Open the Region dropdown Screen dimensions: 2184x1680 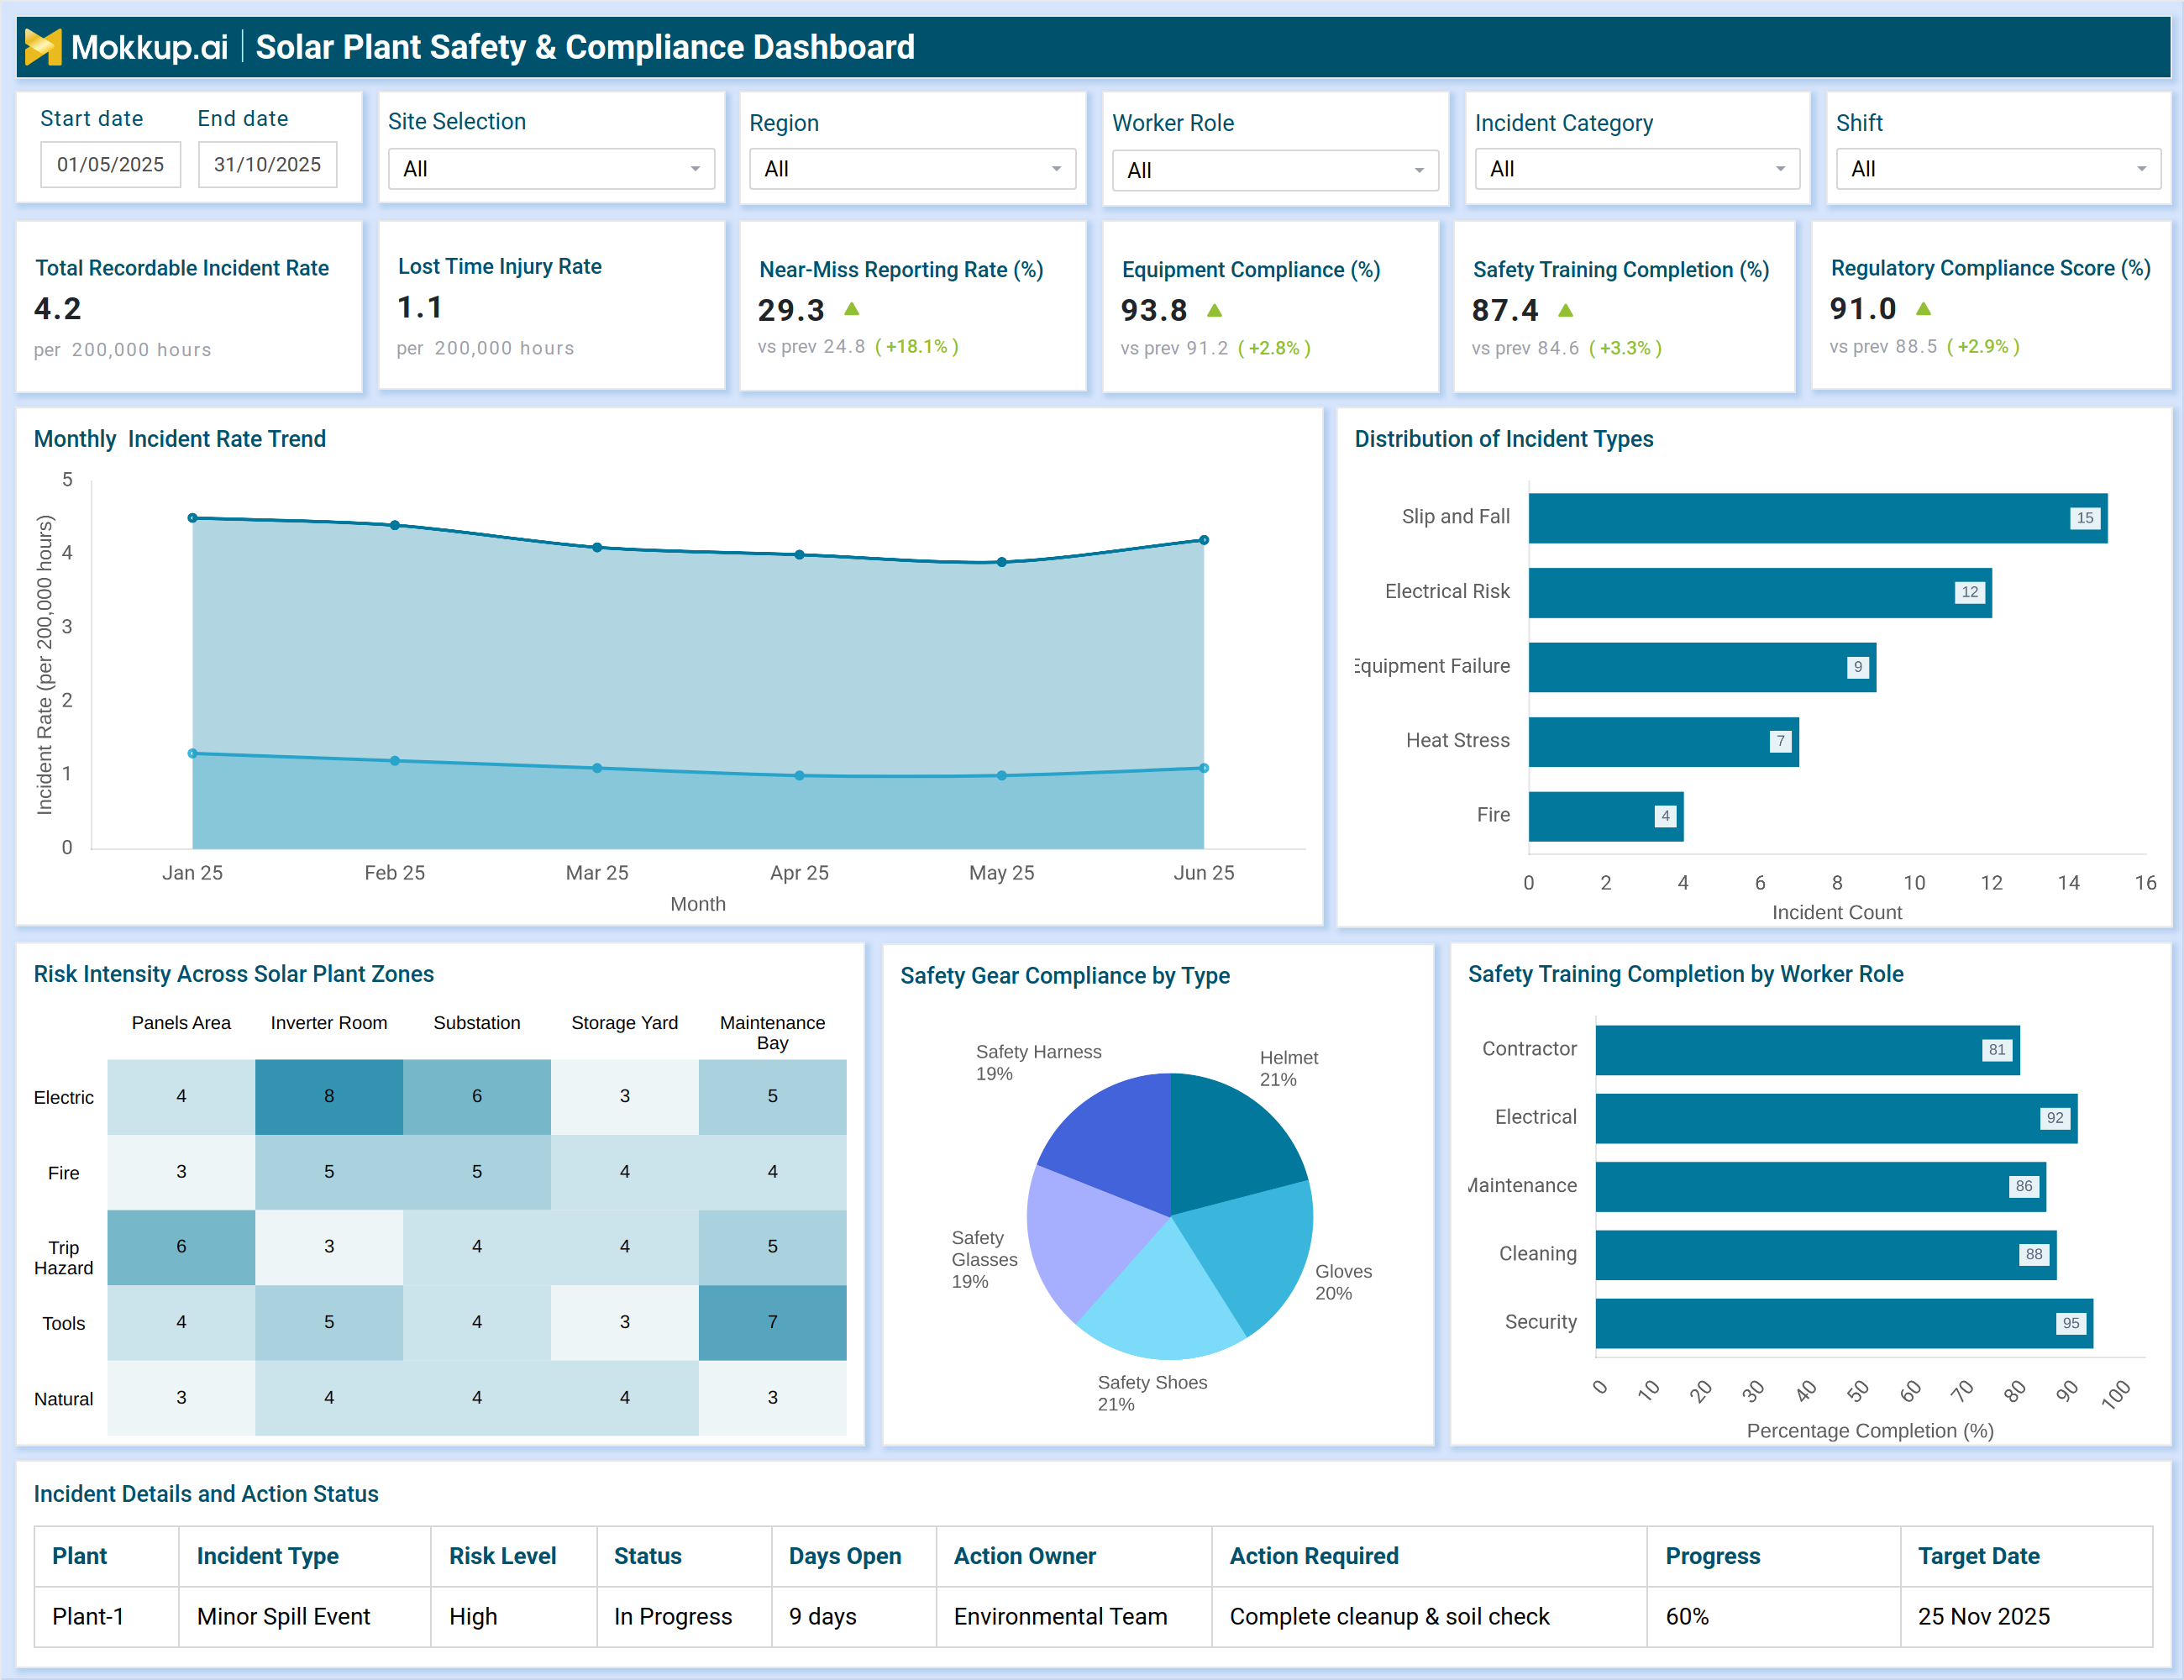912,169
